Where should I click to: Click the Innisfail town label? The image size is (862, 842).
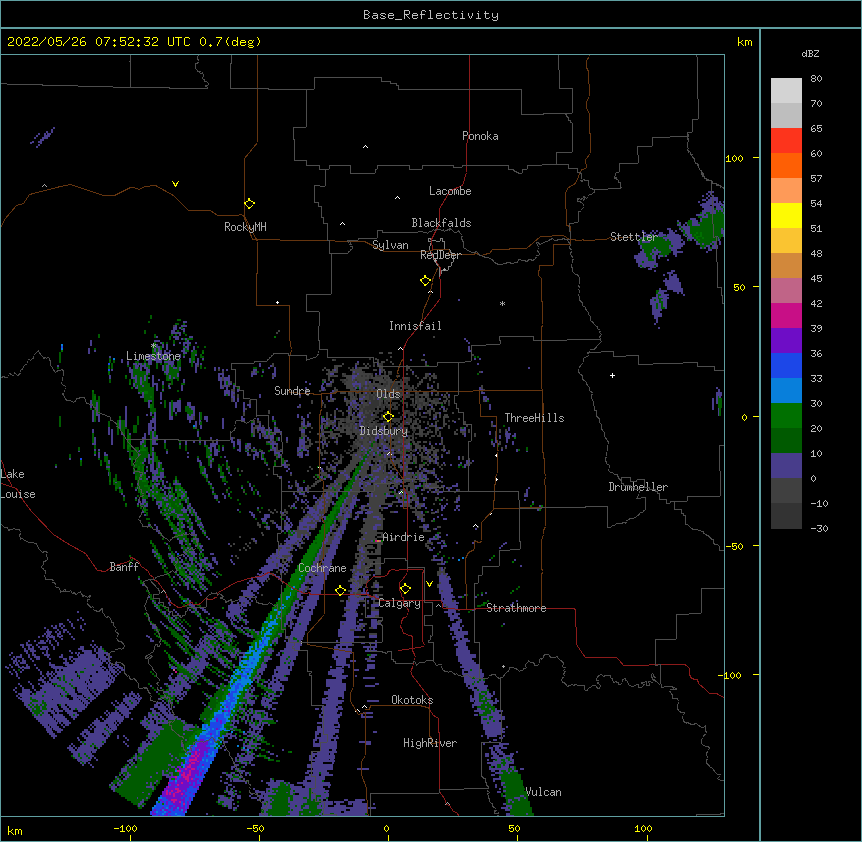coord(415,326)
